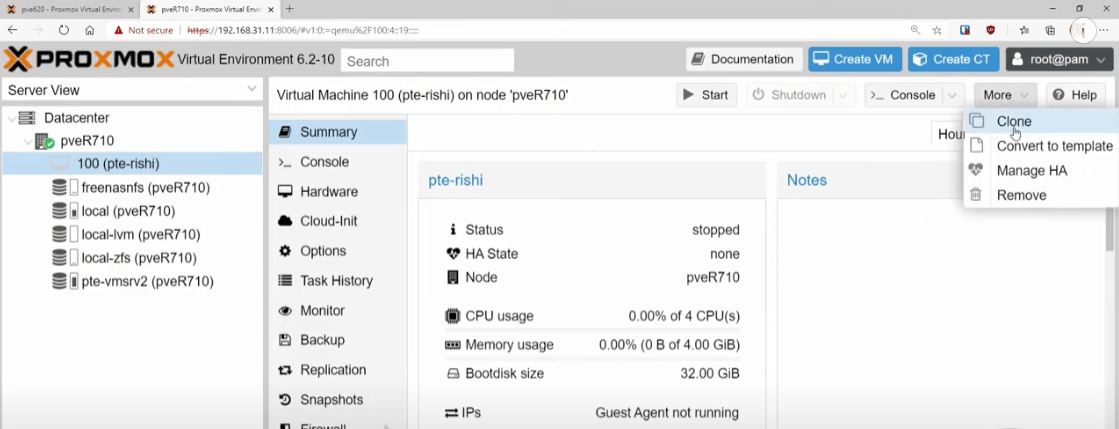Click the Snapshots history icon
This screenshot has width=1119, height=429.
click(x=285, y=400)
